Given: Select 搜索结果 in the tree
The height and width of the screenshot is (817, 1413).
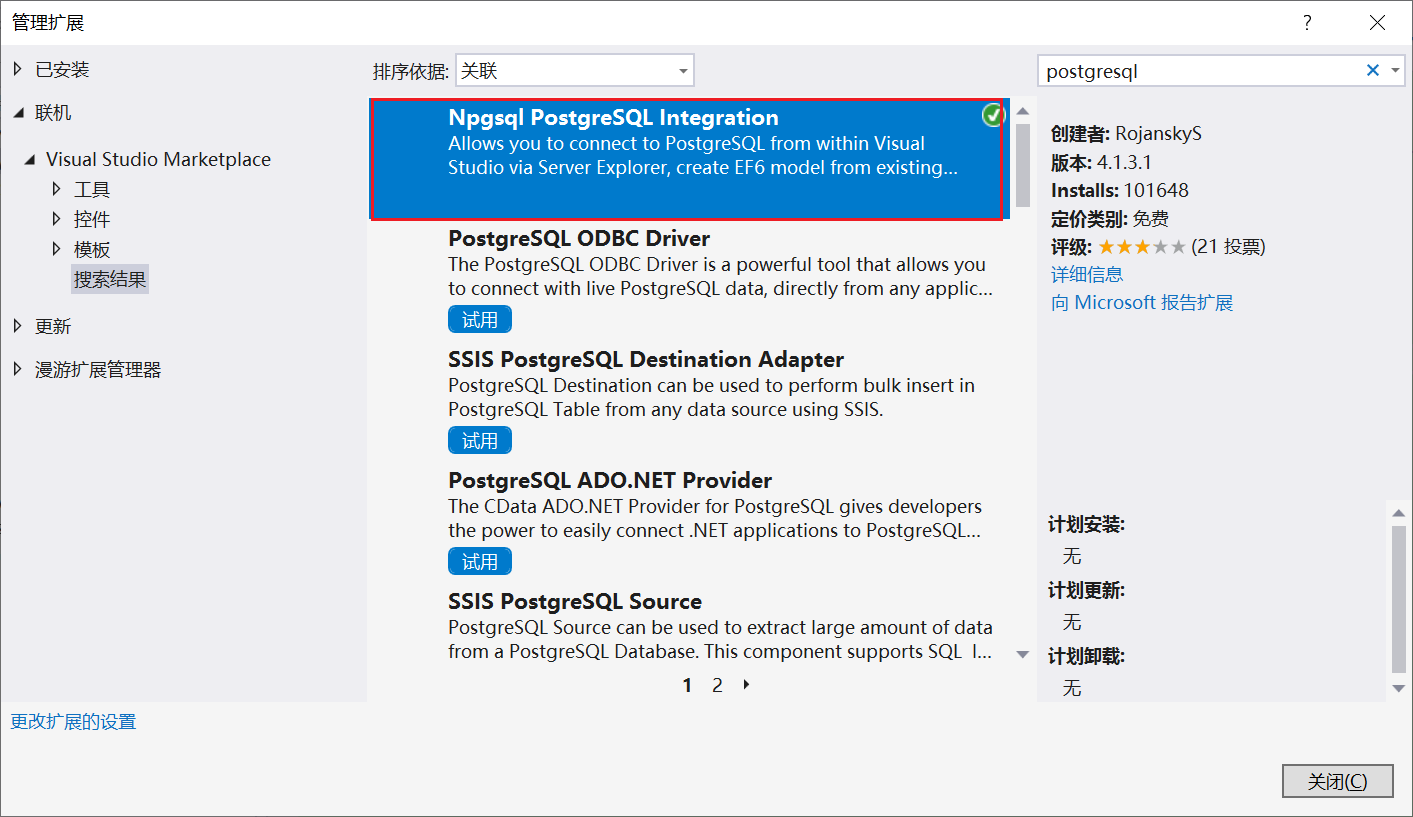Looking at the screenshot, I should tap(110, 280).
